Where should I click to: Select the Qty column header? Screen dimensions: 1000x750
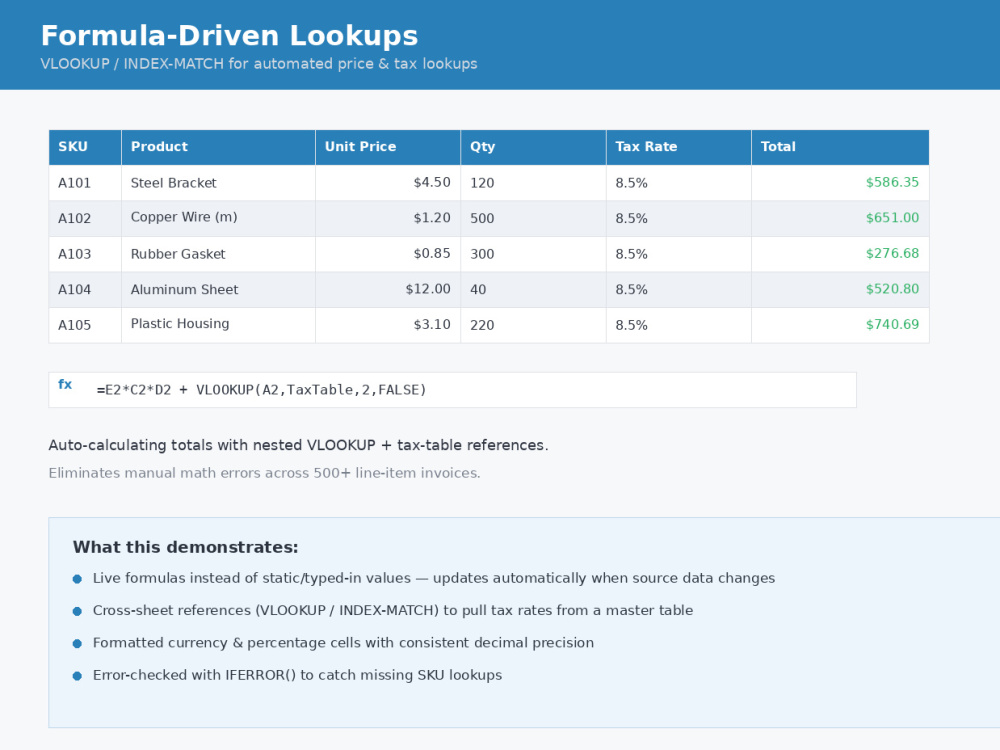click(x=534, y=147)
